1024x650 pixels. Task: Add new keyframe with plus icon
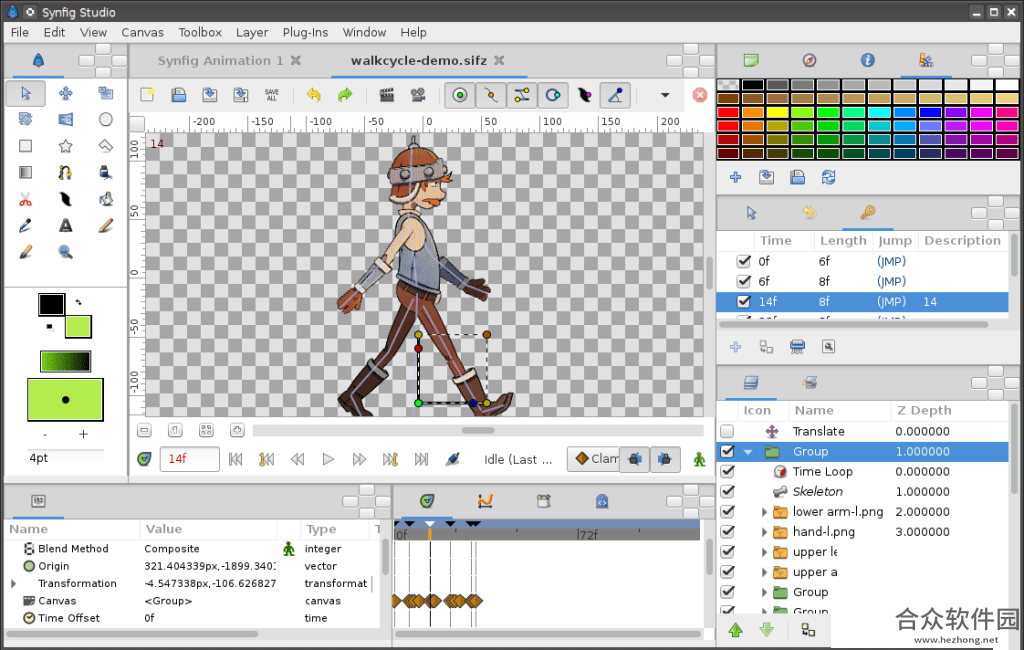pyautogui.click(x=735, y=347)
